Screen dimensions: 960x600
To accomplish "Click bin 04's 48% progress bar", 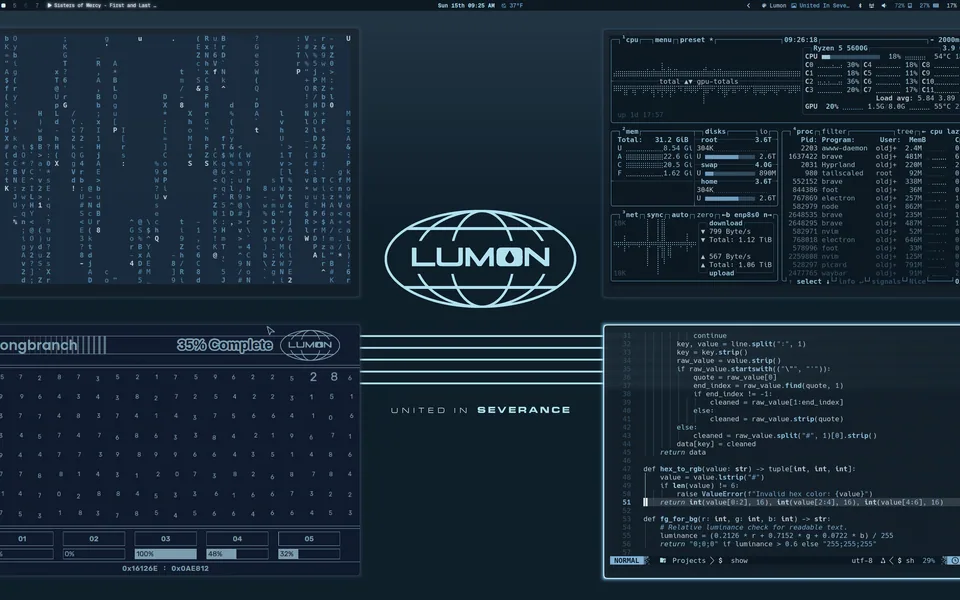I will [x=237, y=553].
